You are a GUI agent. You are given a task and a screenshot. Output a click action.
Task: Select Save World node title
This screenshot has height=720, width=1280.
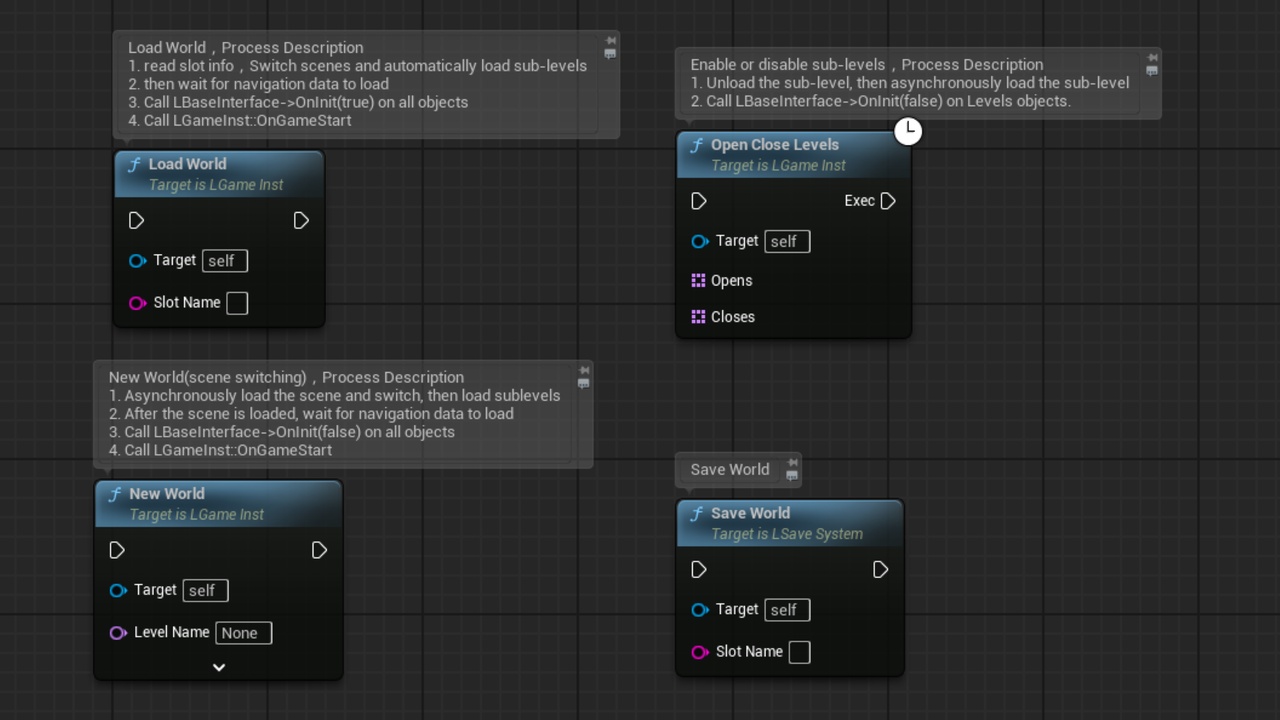(750, 513)
